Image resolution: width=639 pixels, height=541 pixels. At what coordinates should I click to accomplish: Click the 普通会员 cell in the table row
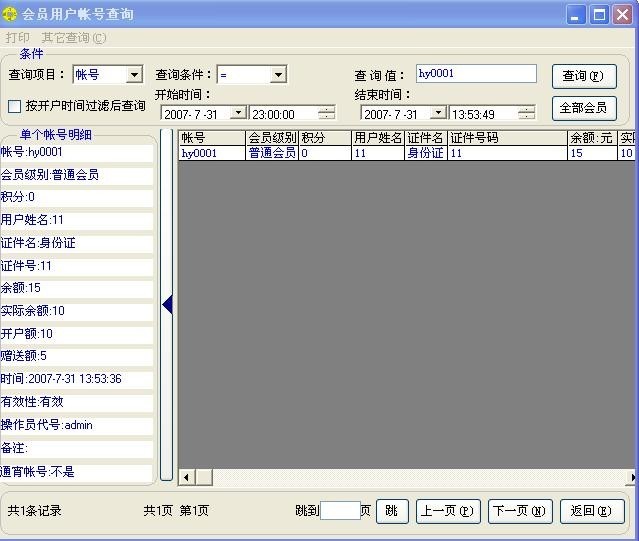[272, 153]
